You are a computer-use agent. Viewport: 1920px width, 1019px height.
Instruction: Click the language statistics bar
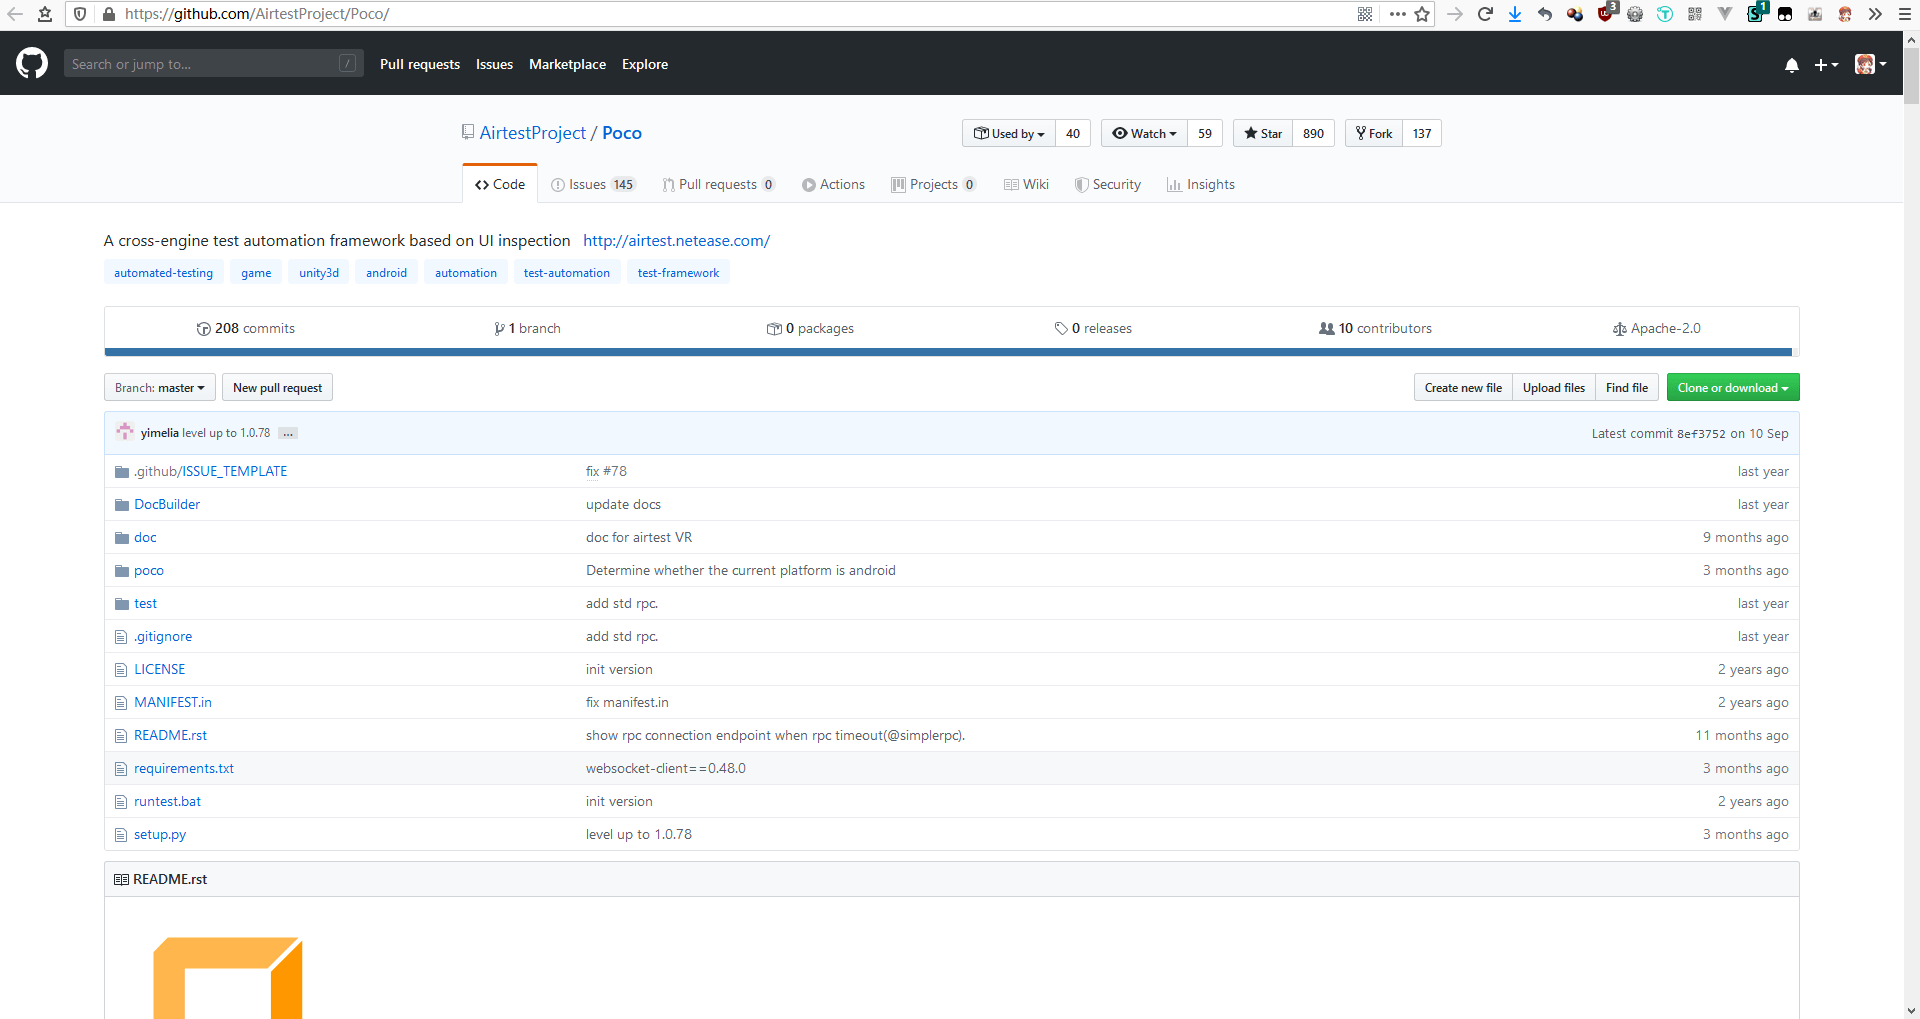click(x=950, y=352)
